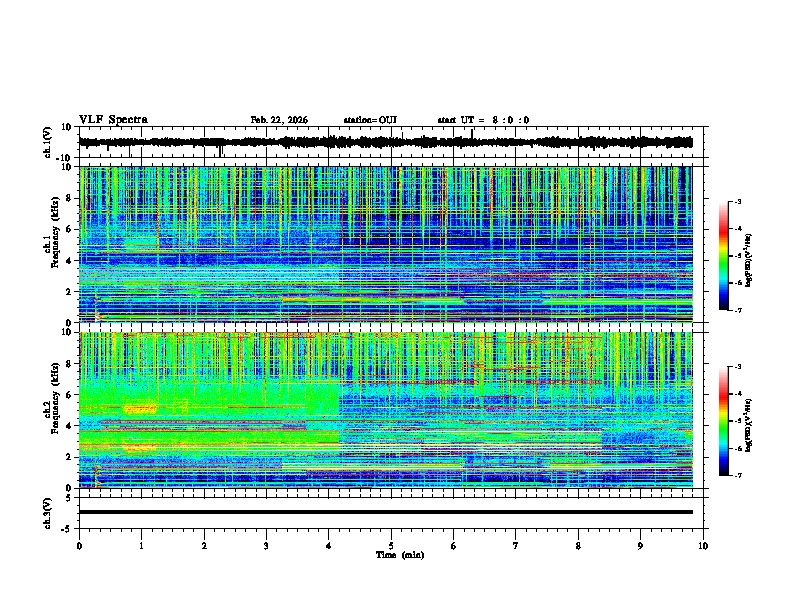Click the black ch.3 voltage trace bar
The width and height of the screenshot is (792, 612).
tap(385, 512)
